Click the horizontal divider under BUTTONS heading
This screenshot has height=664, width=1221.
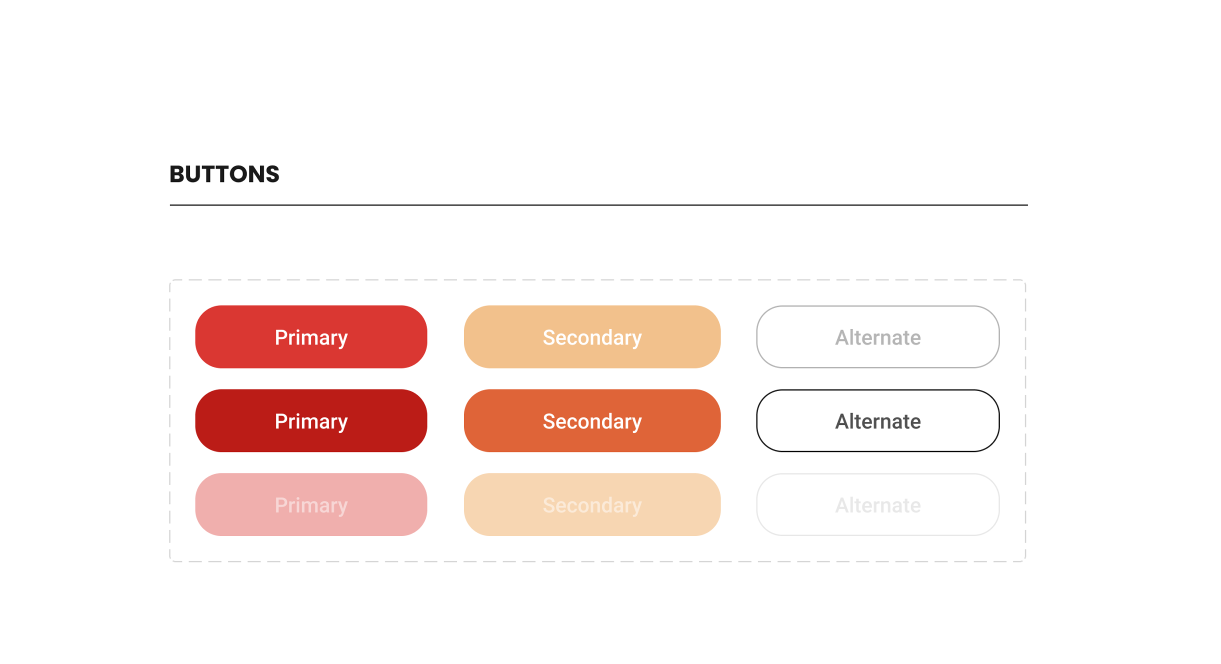coord(598,205)
